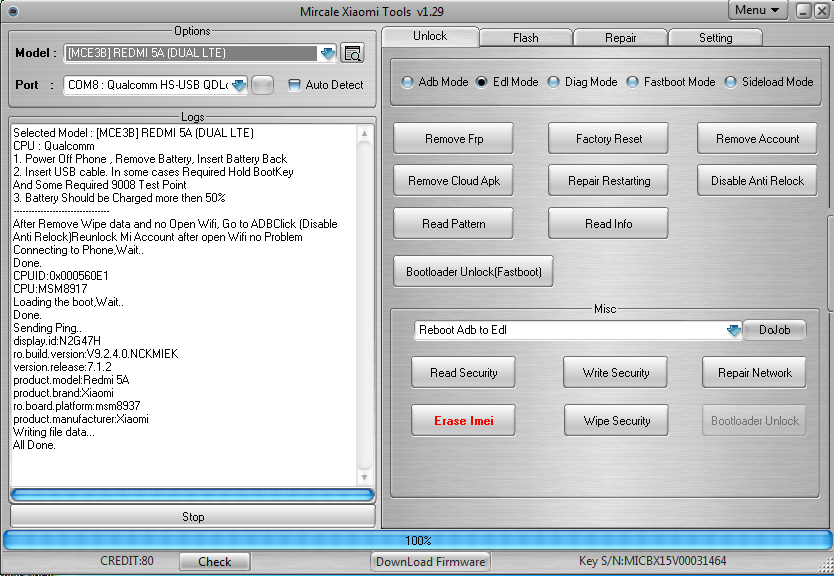The width and height of the screenshot is (834, 576).
Task: Click log line 'version.release:7.1.2'
Action: [62, 367]
